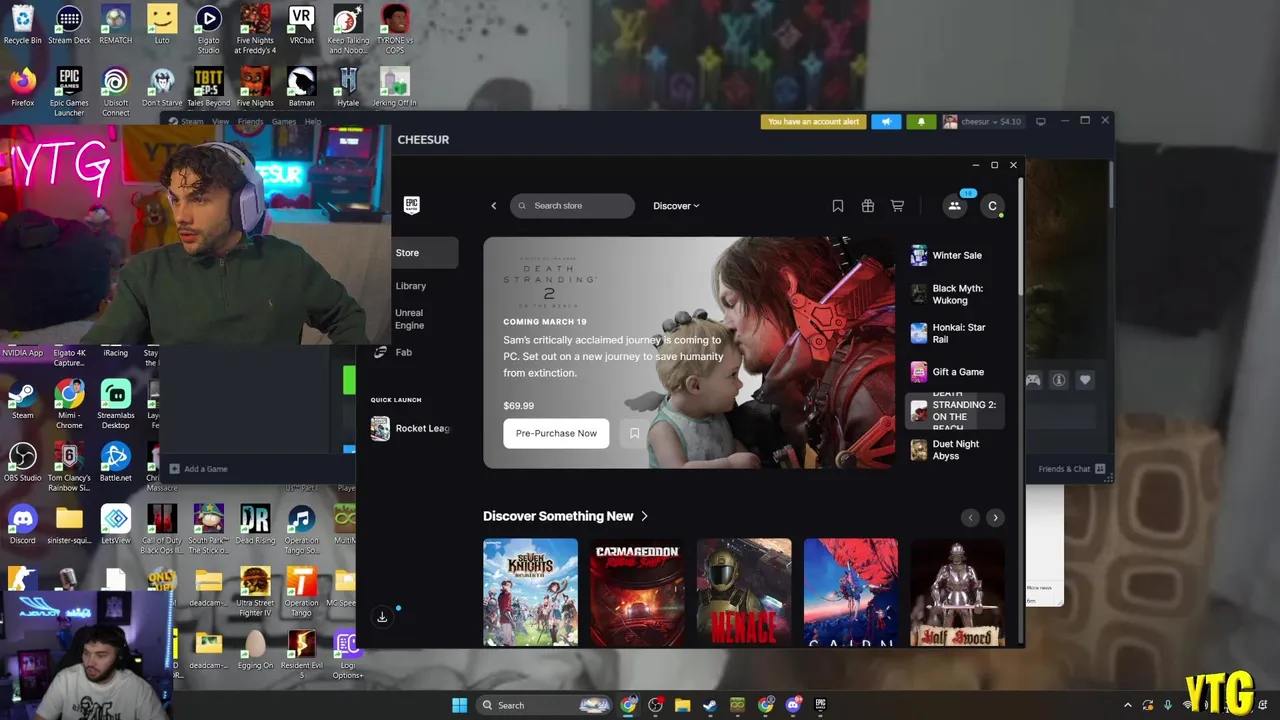The height and width of the screenshot is (720, 1280).
Task: Open Steam notifications bell icon
Action: click(921, 122)
